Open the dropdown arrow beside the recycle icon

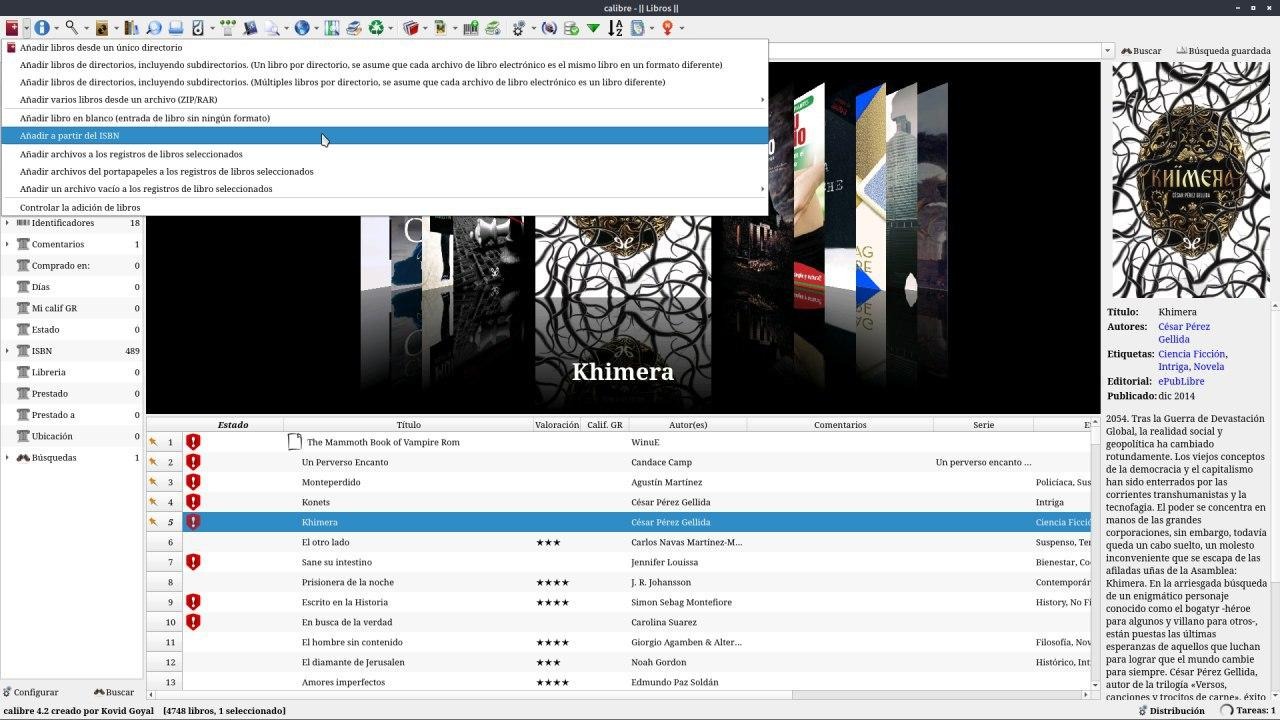(390, 28)
